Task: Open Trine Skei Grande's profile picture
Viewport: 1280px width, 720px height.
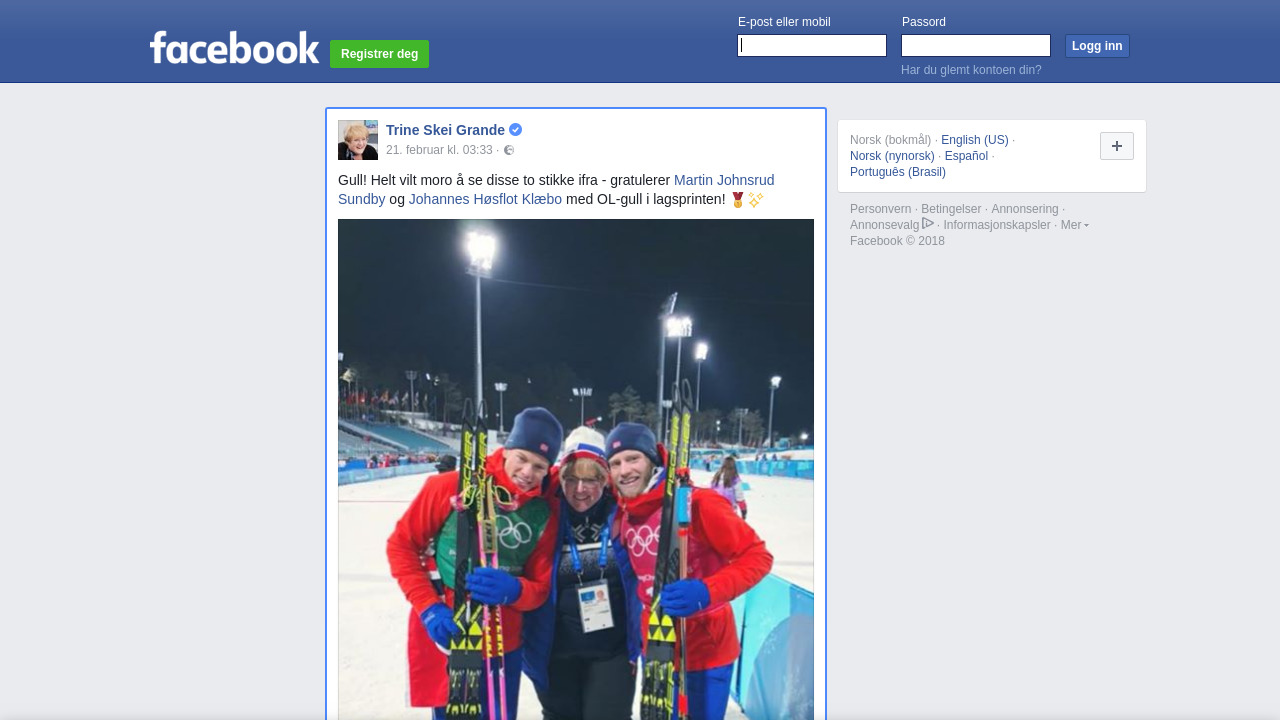Action: tap(358, 140)
